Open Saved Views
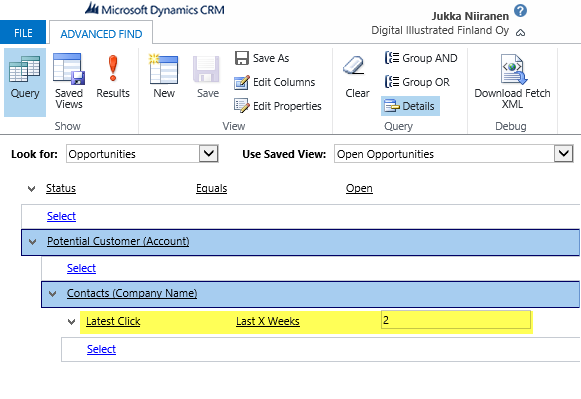Screen dimensions: 581x399 coord(69,82)
